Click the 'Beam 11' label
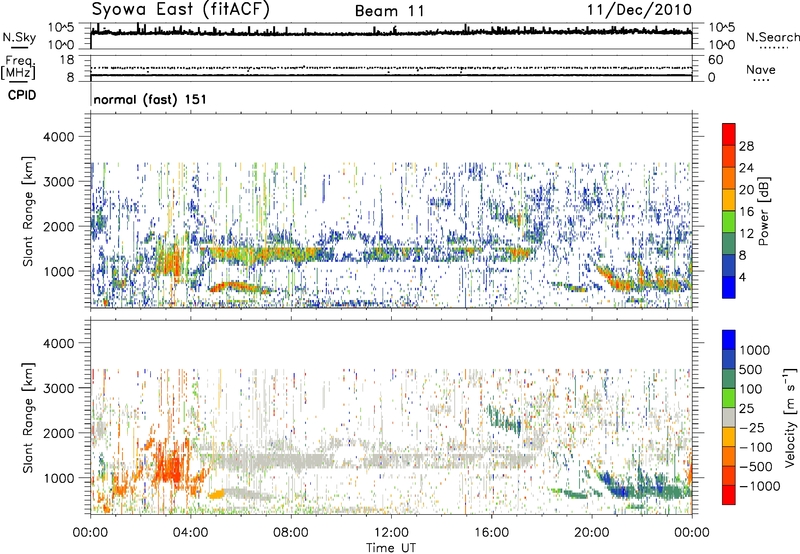 [390, 11]
